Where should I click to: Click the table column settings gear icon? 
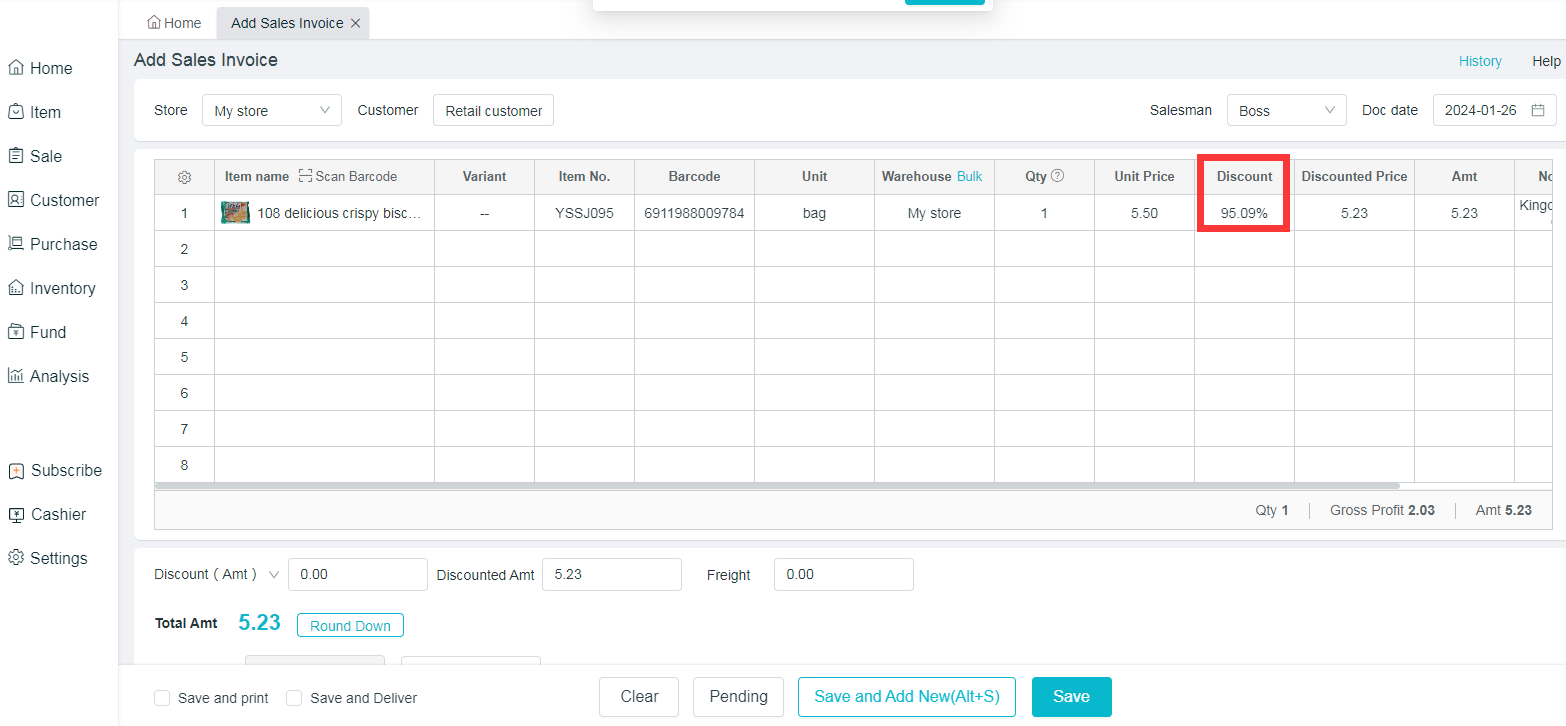[184, 177]
